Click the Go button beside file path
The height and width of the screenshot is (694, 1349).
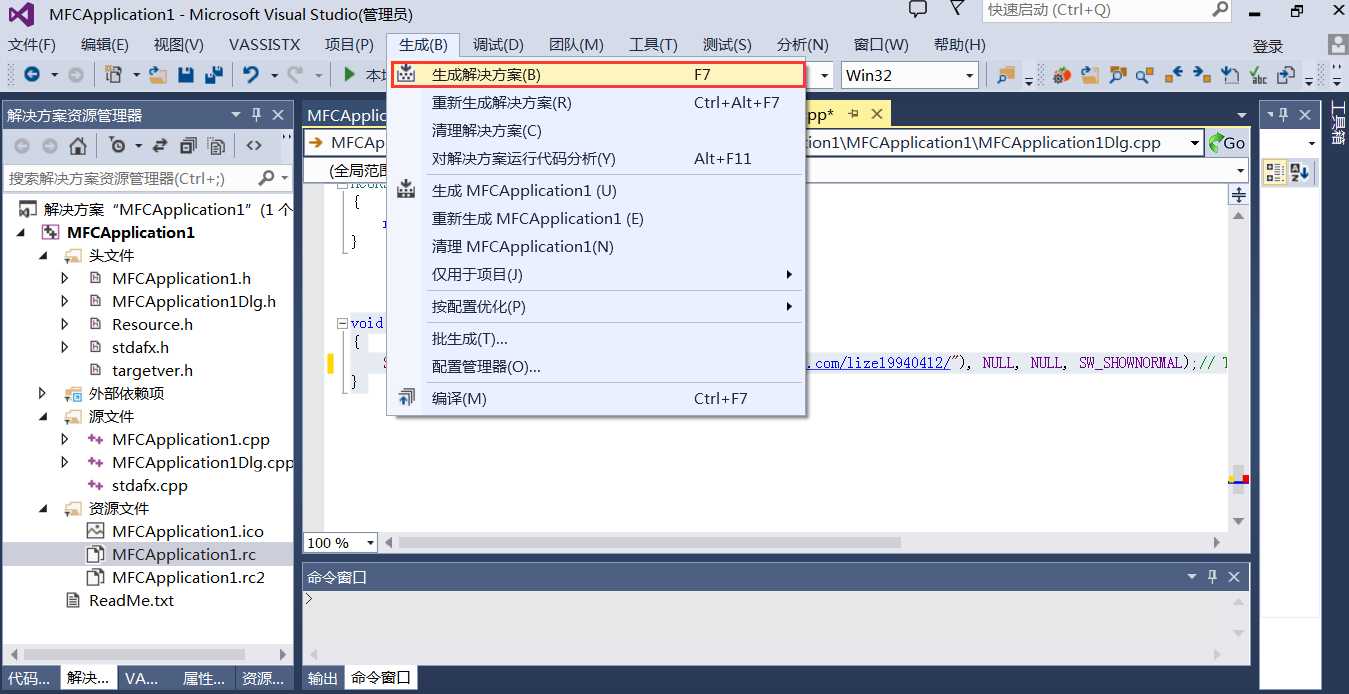(x=1227, y=143)
